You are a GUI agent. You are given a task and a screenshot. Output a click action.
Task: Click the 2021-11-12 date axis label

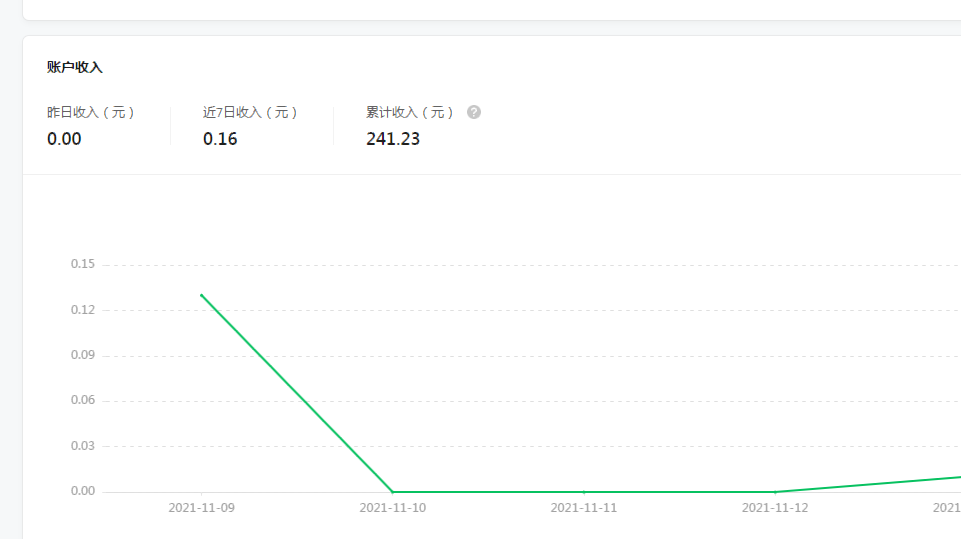775,508
